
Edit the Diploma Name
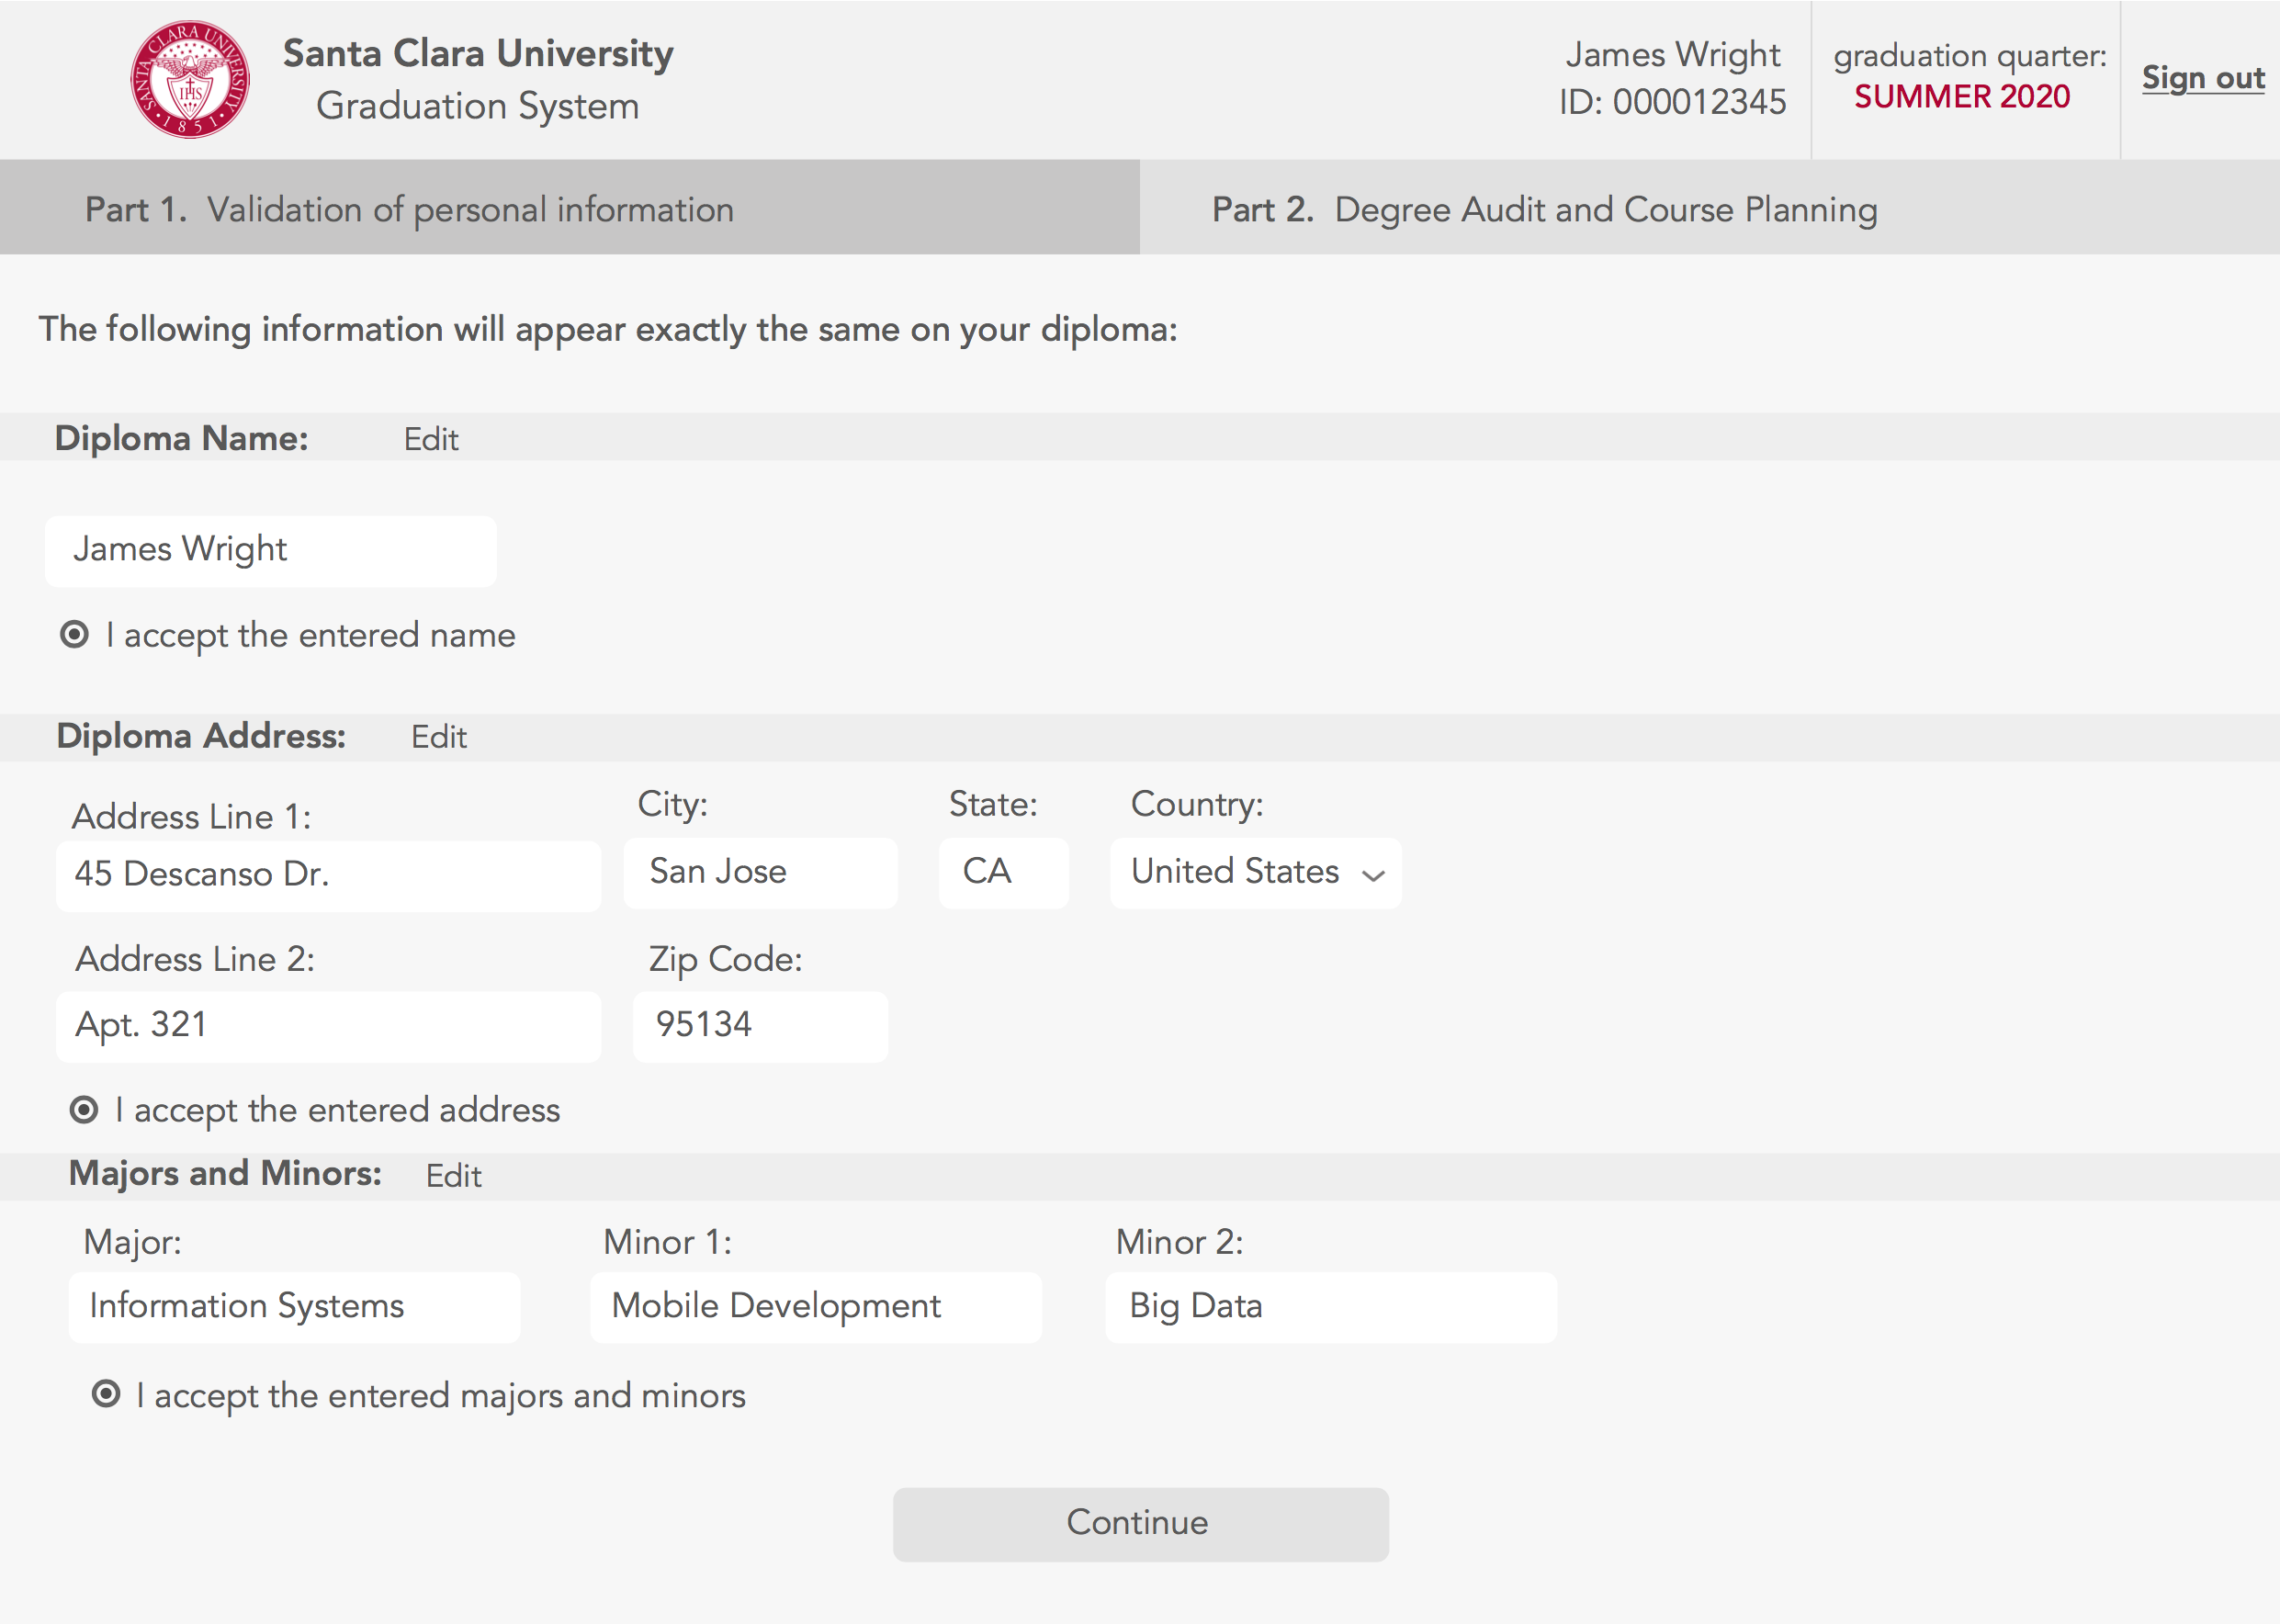click(x=430, y=438)
